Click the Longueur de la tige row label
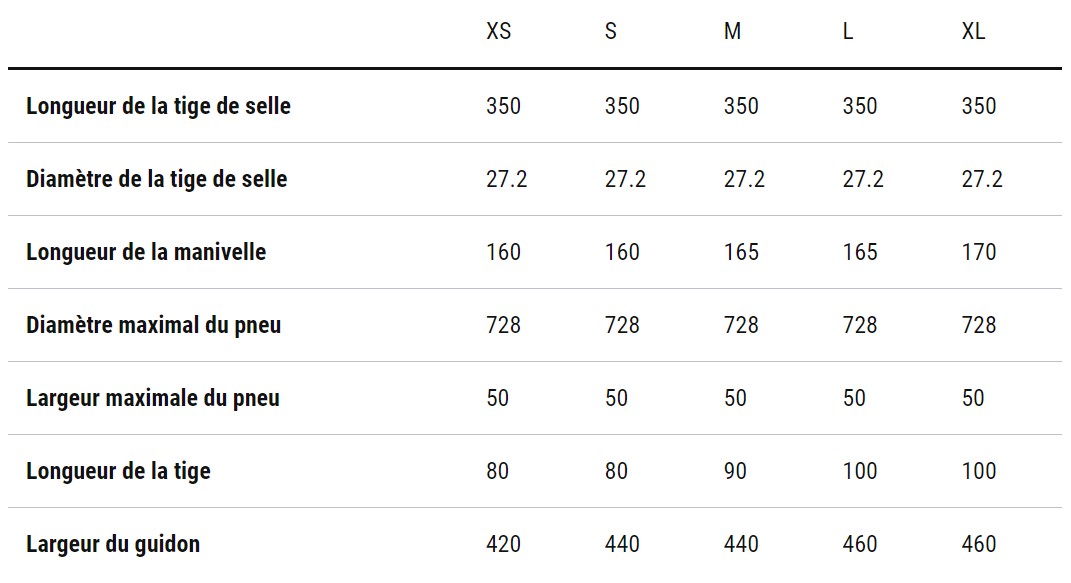Image resolution: width=1071 pixels, height=583 pixels. coord(118,472)
